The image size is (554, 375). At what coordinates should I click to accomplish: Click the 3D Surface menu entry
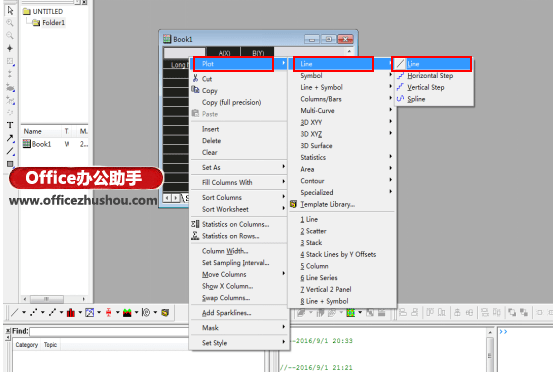click(x=342, y=146)
